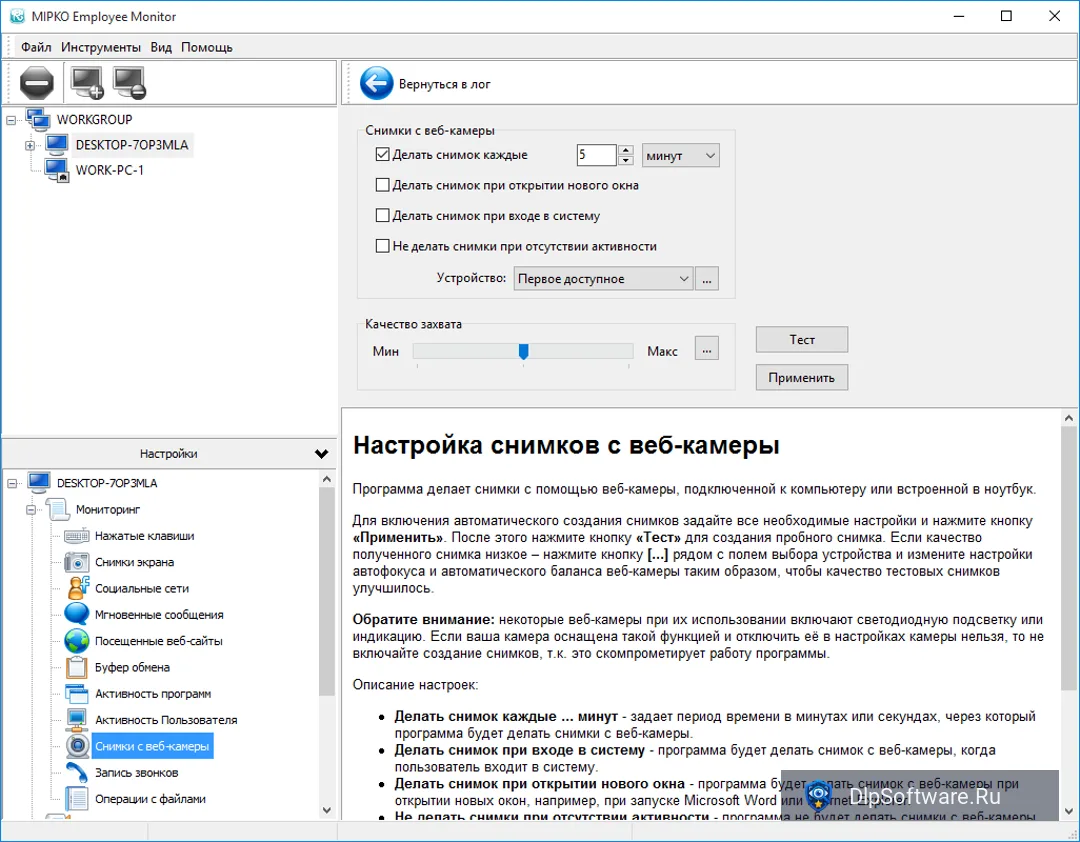Click the capture quality slider handle

[523, 351]
